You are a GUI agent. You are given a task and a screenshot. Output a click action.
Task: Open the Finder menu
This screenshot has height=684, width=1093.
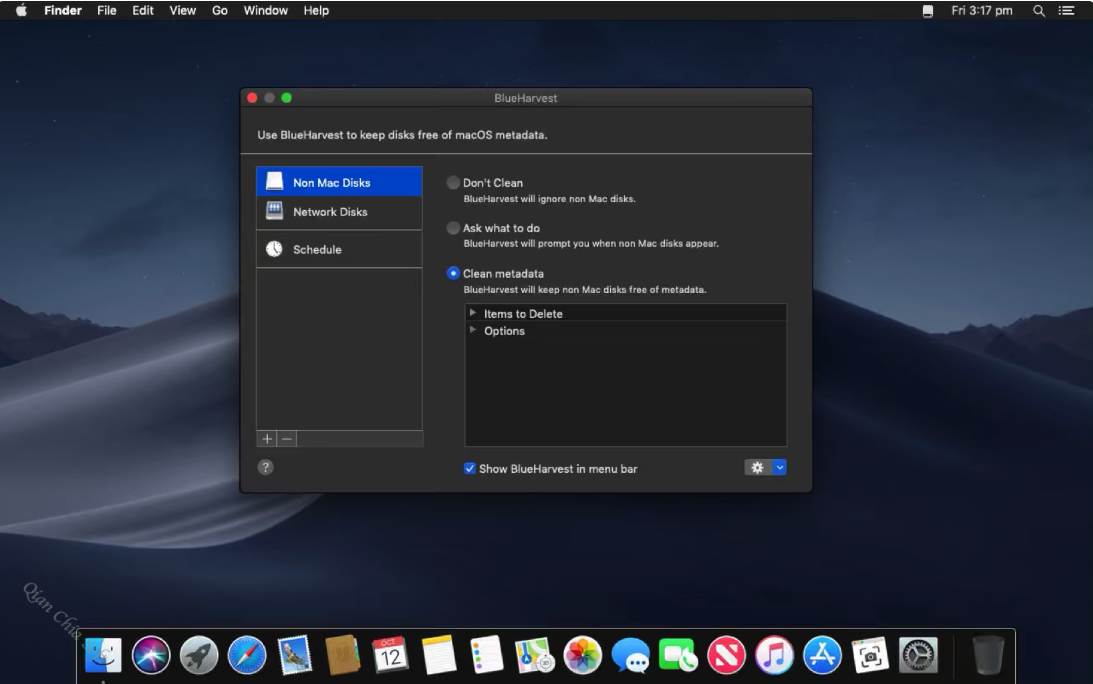click(63, 10)
